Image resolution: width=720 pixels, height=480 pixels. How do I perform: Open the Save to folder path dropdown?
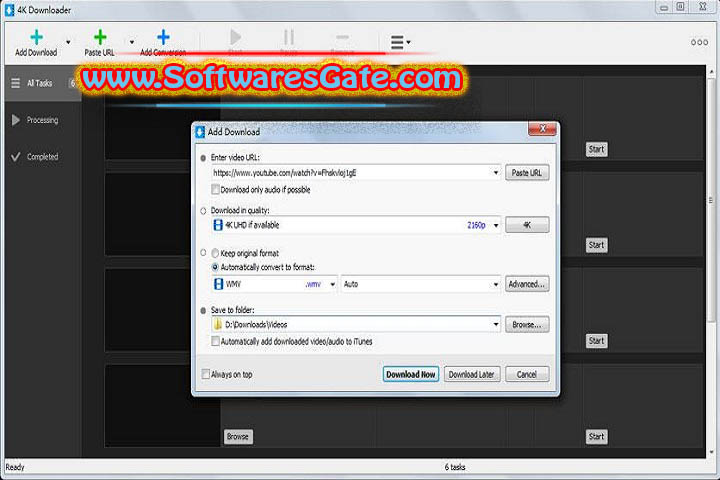click(x=496, y=324)
